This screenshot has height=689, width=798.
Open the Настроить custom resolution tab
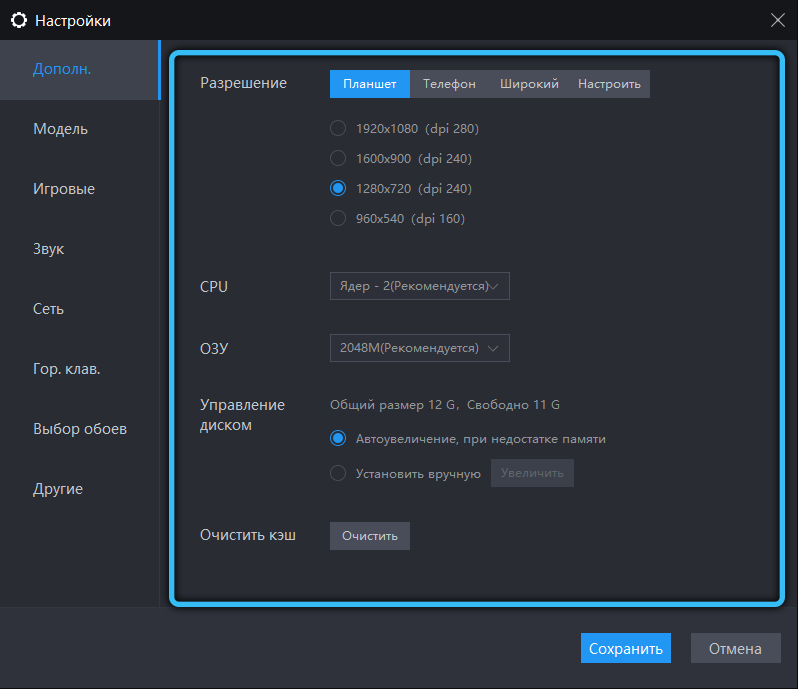[609, 84]
